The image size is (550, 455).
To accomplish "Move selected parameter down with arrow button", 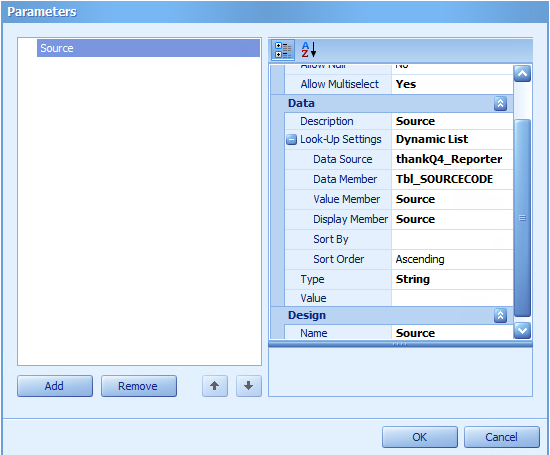I will tap(249, 386).
